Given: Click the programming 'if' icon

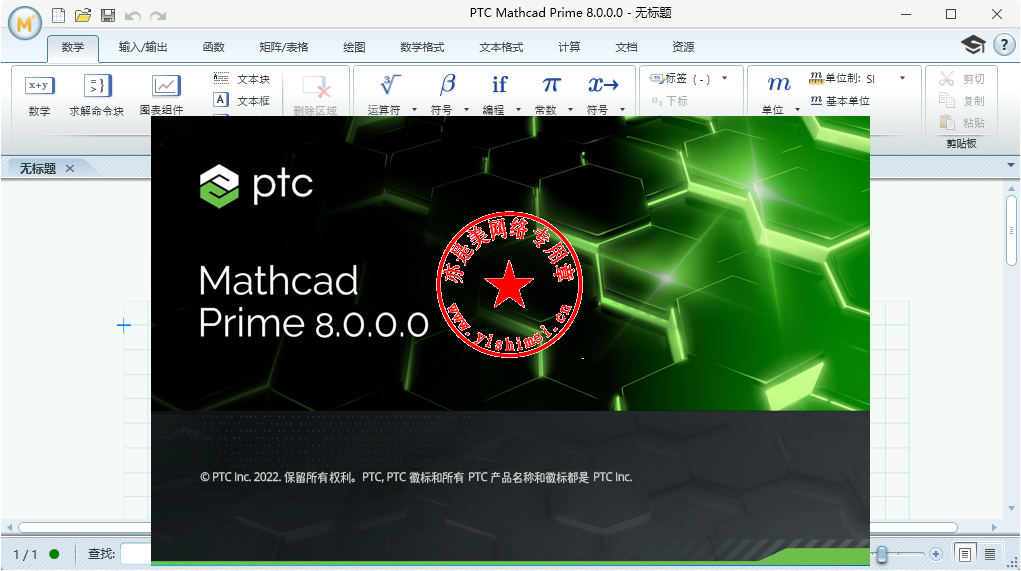Looking at the screenshot, I should (499, 85).
